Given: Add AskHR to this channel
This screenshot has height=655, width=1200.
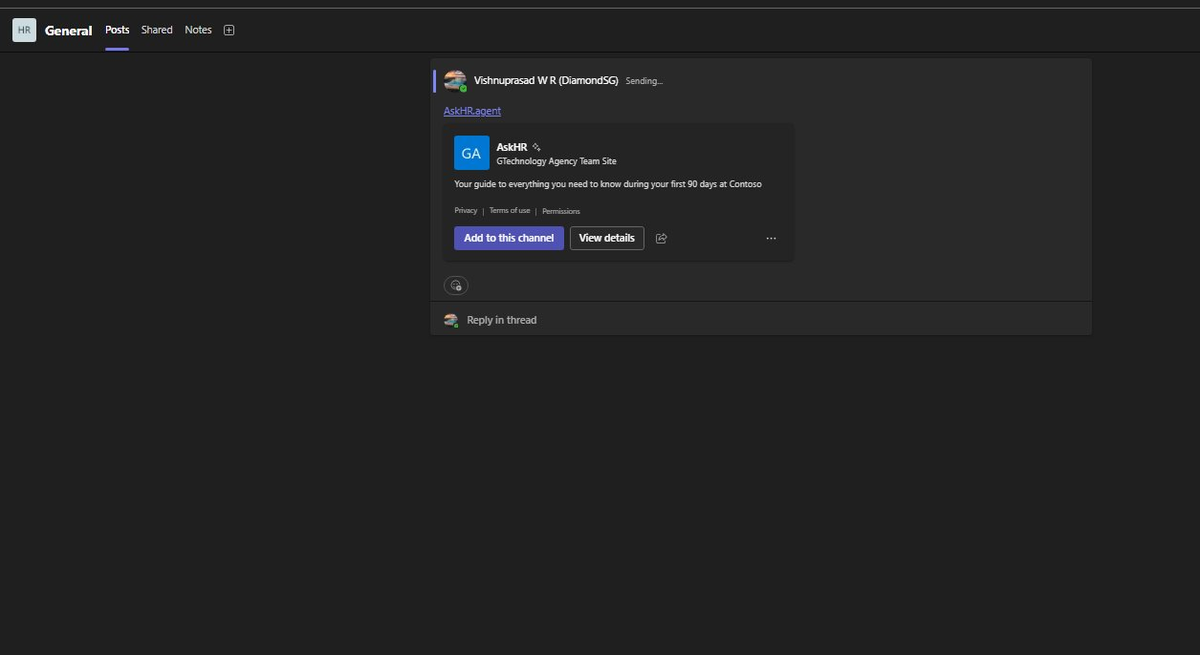Looking at the screenshot, I should coord(508,237).
